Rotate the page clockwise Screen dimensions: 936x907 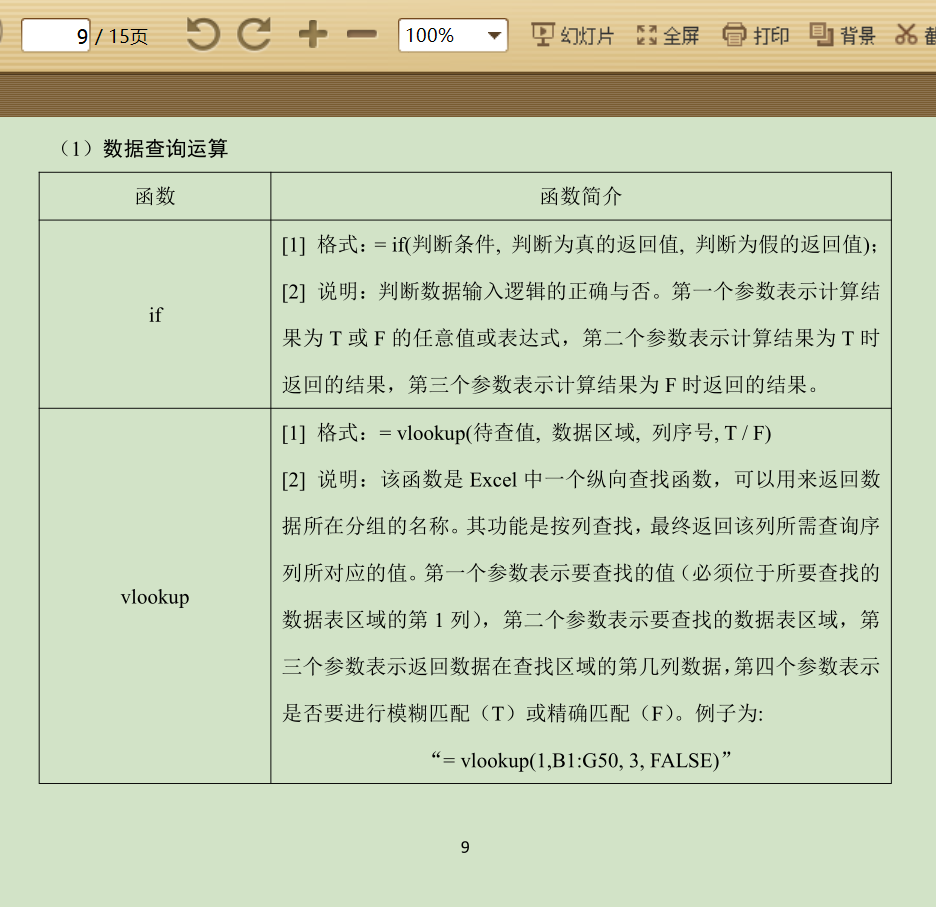click(x=254, y=34)
